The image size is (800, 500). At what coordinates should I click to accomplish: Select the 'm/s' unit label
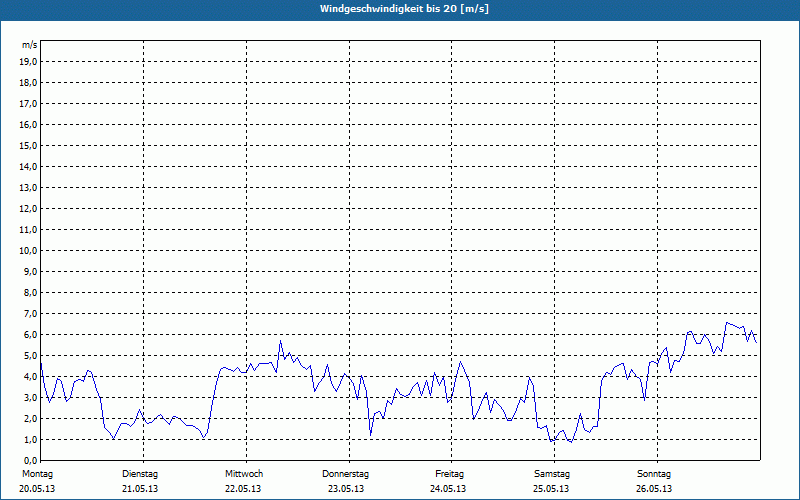30,45
